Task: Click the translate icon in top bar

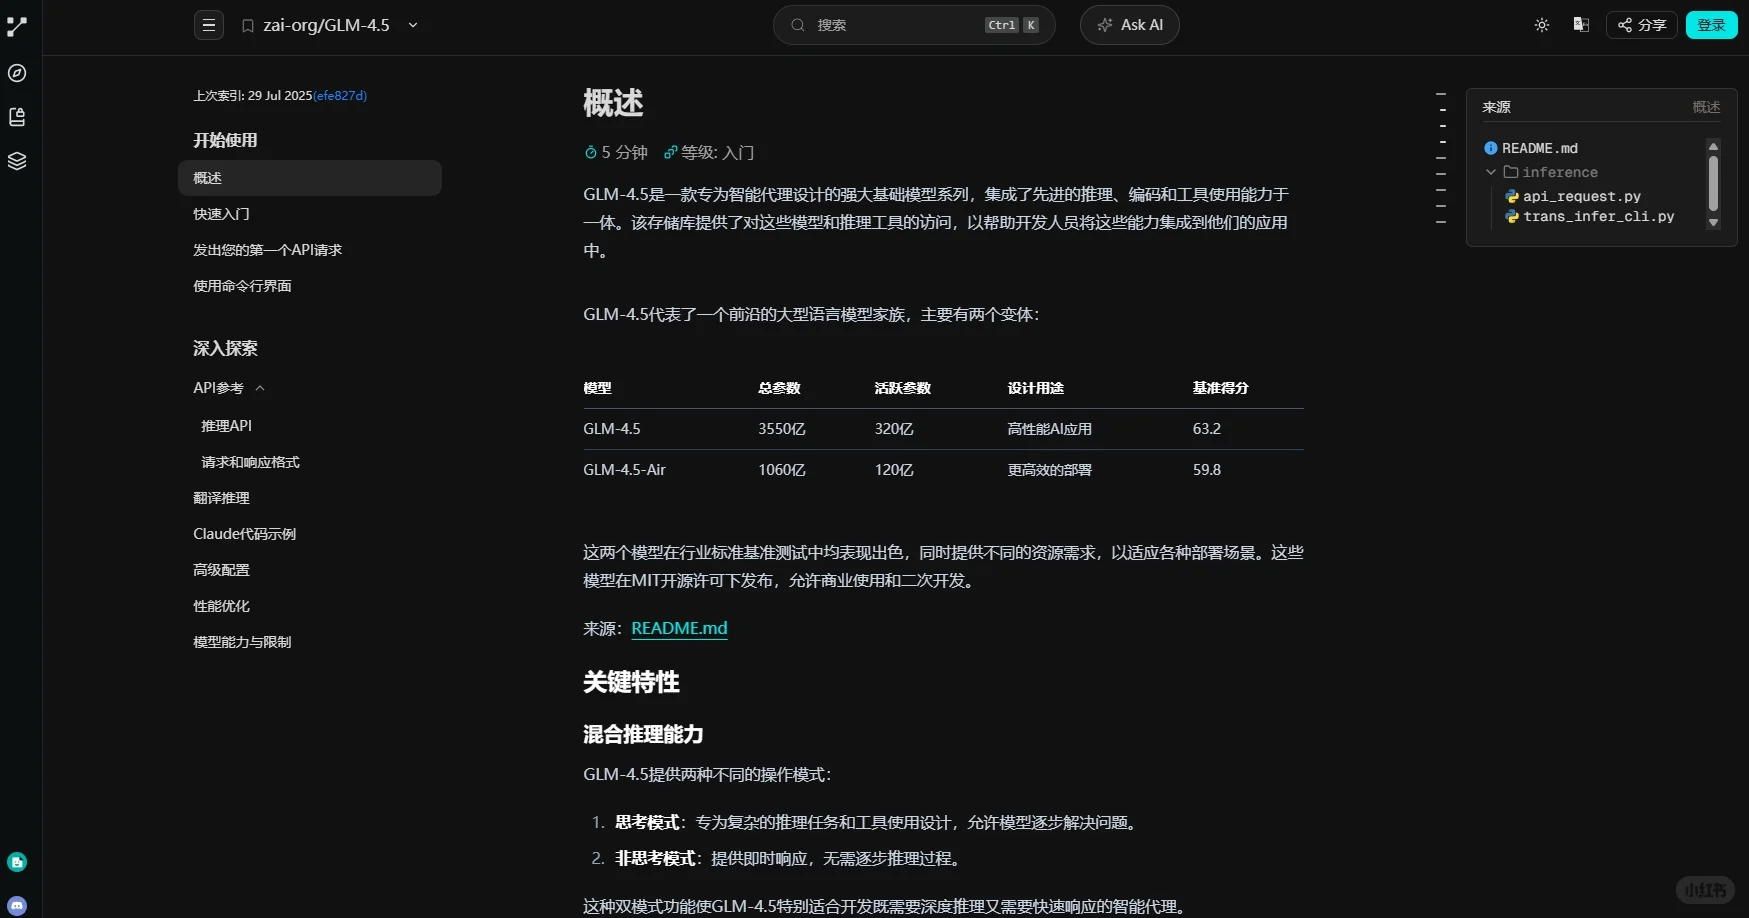Action: (x=1581, y=24)
